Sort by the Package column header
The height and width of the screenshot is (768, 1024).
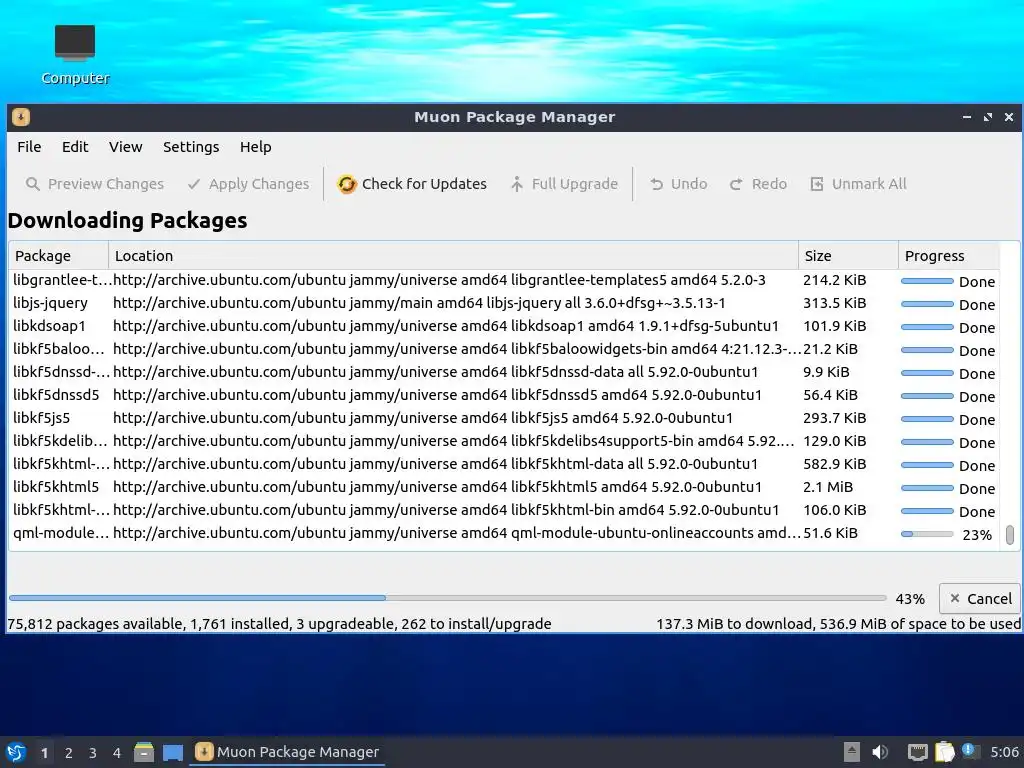coord(58,256)
